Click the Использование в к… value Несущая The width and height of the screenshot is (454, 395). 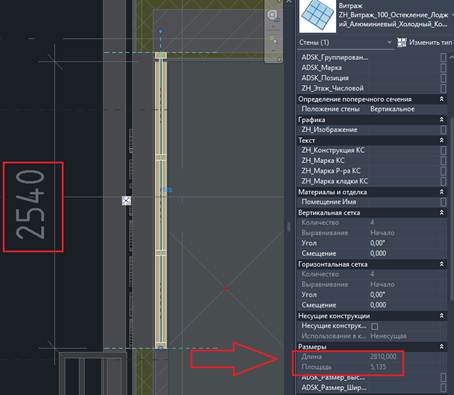[x=388, y=336]
